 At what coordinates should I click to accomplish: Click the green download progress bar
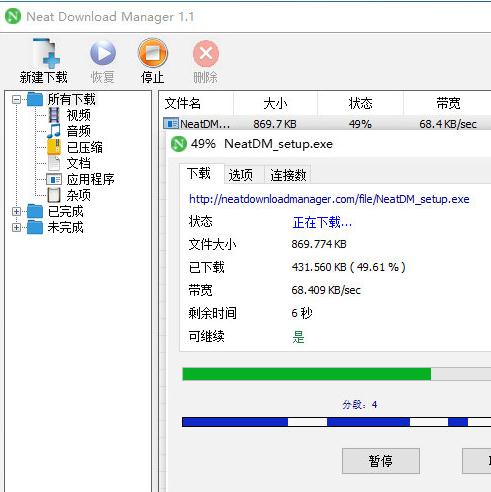point(337,374)
